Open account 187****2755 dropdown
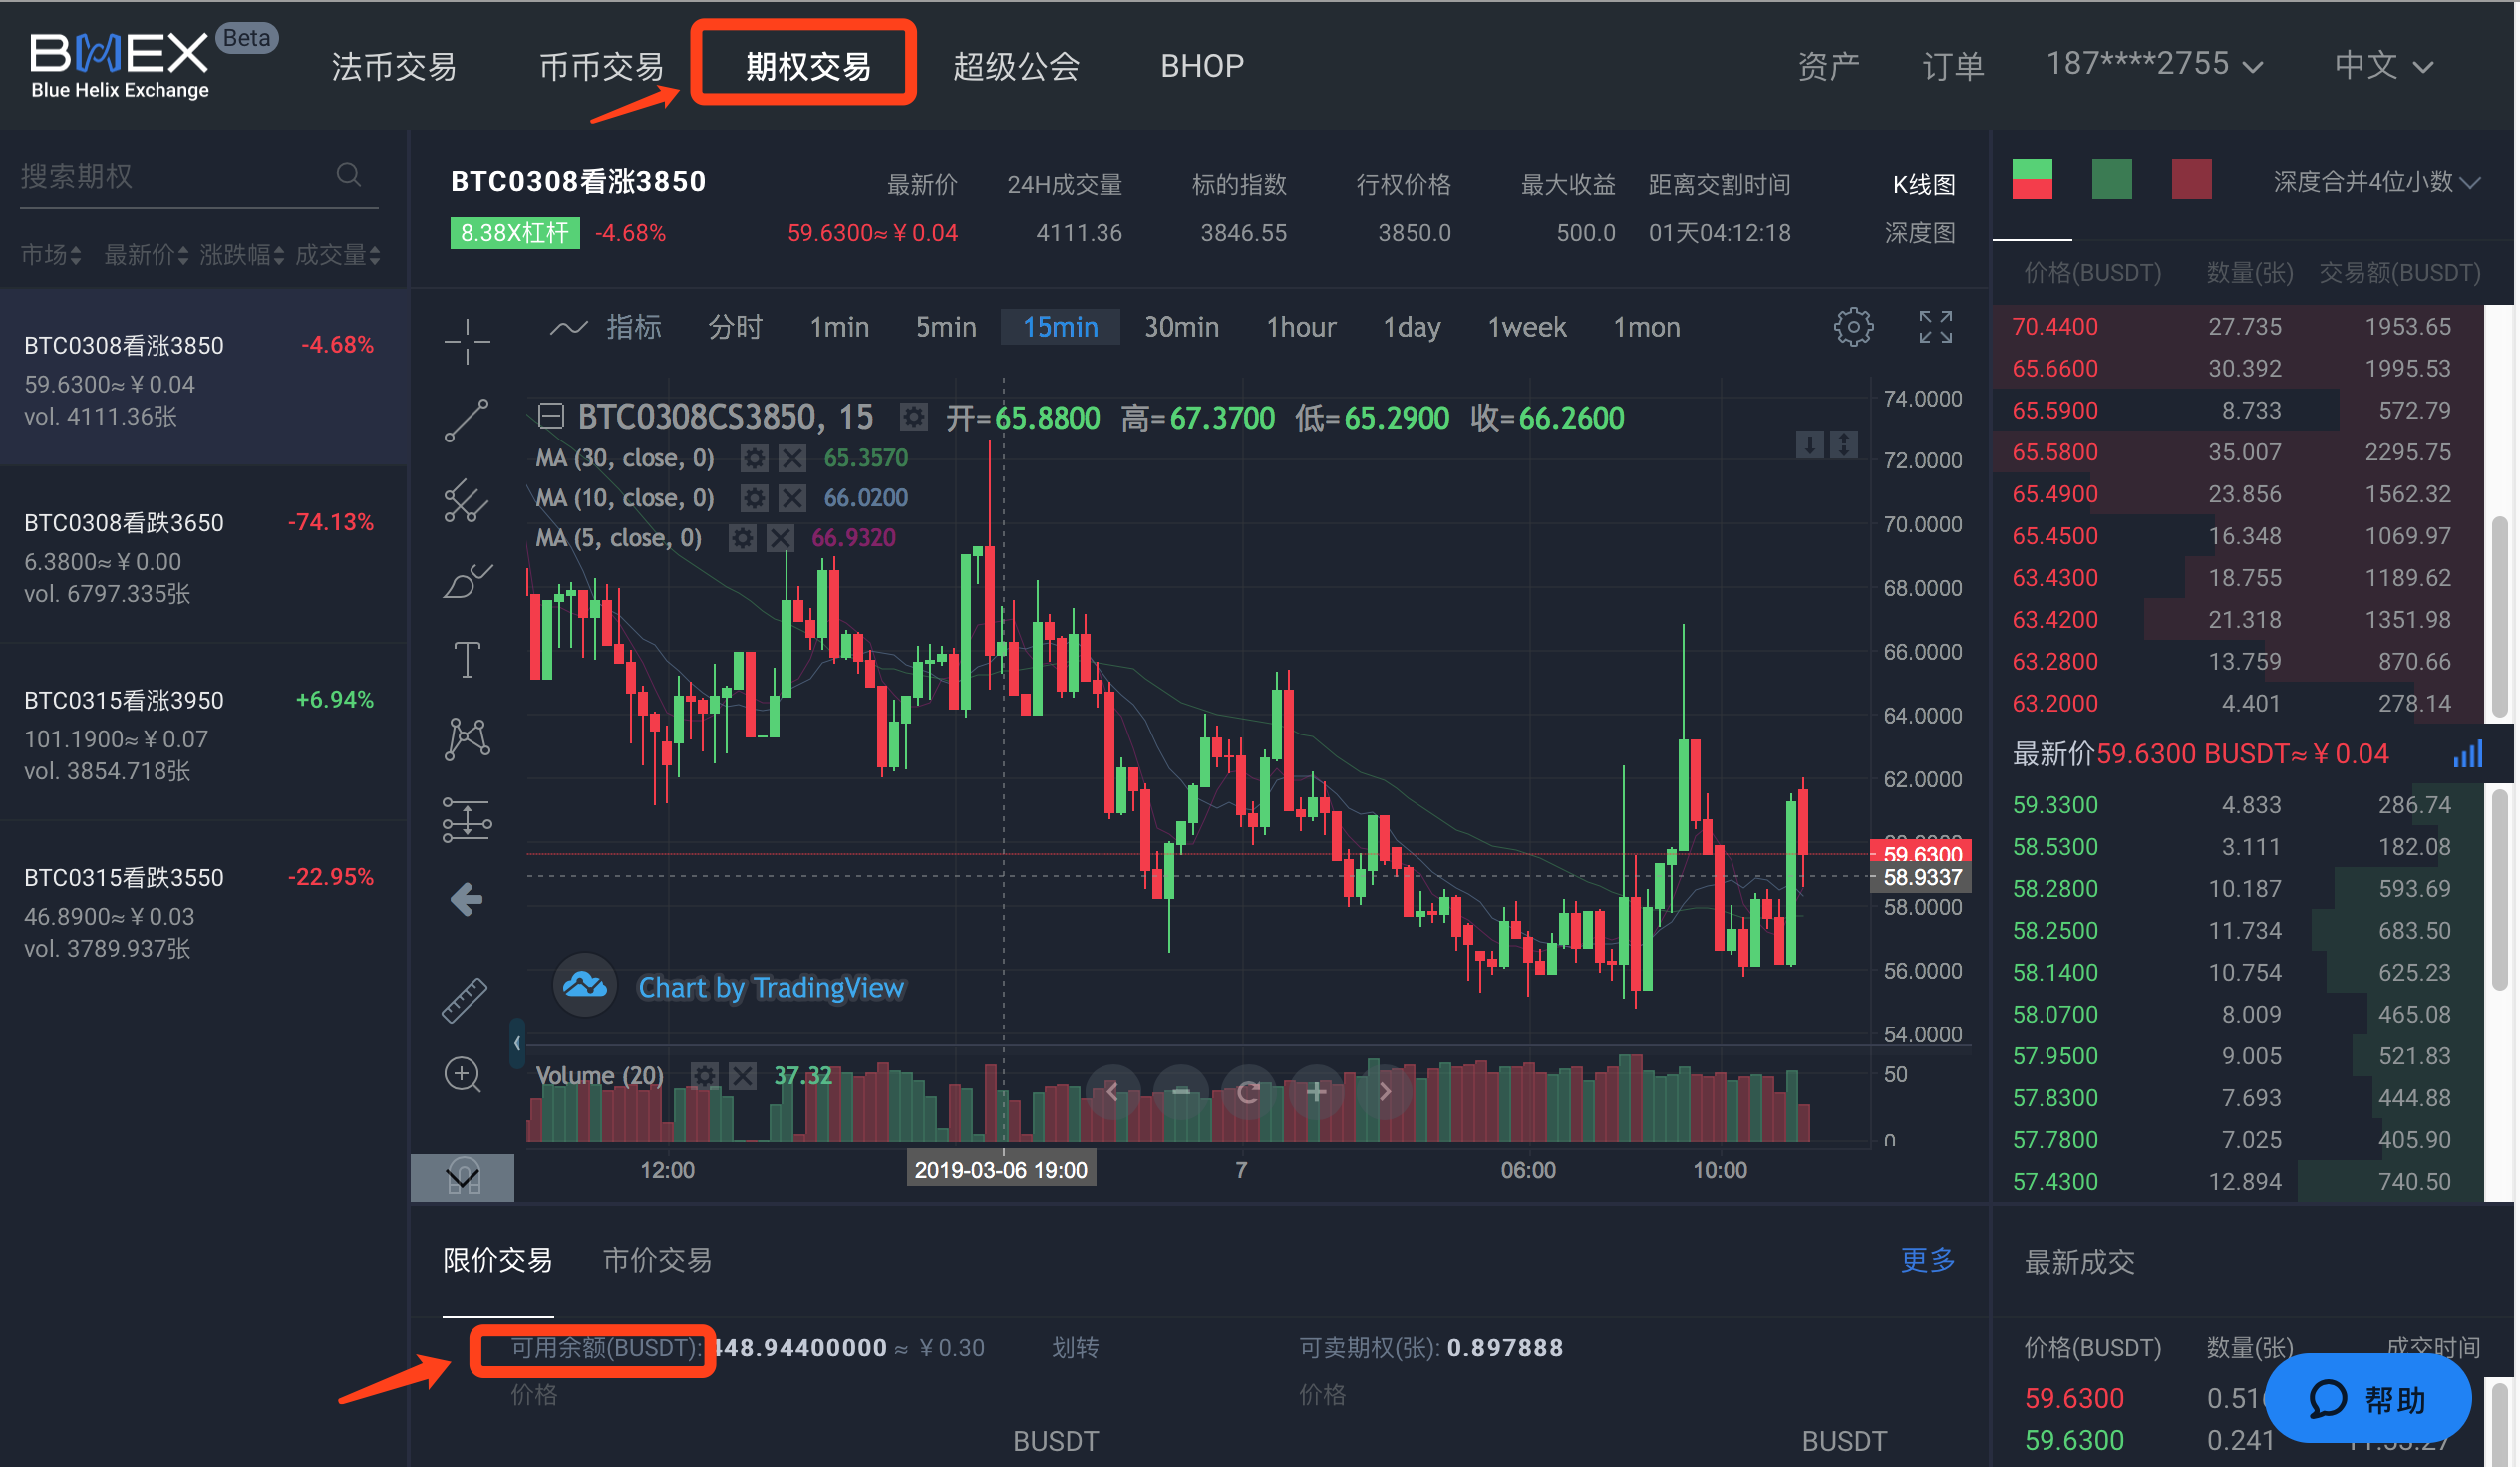Screen dimensions: 2520x1467 coord(2153,65)
